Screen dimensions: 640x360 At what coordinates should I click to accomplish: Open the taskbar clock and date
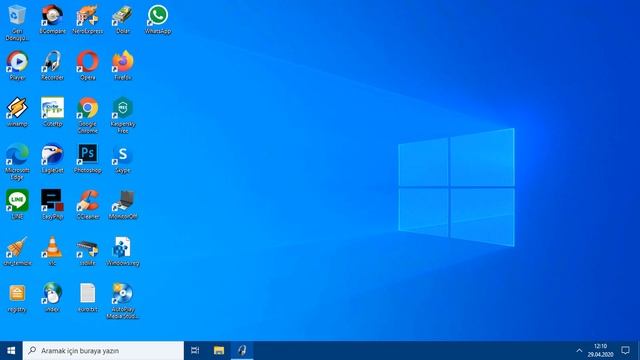click(x=600, y=350)
